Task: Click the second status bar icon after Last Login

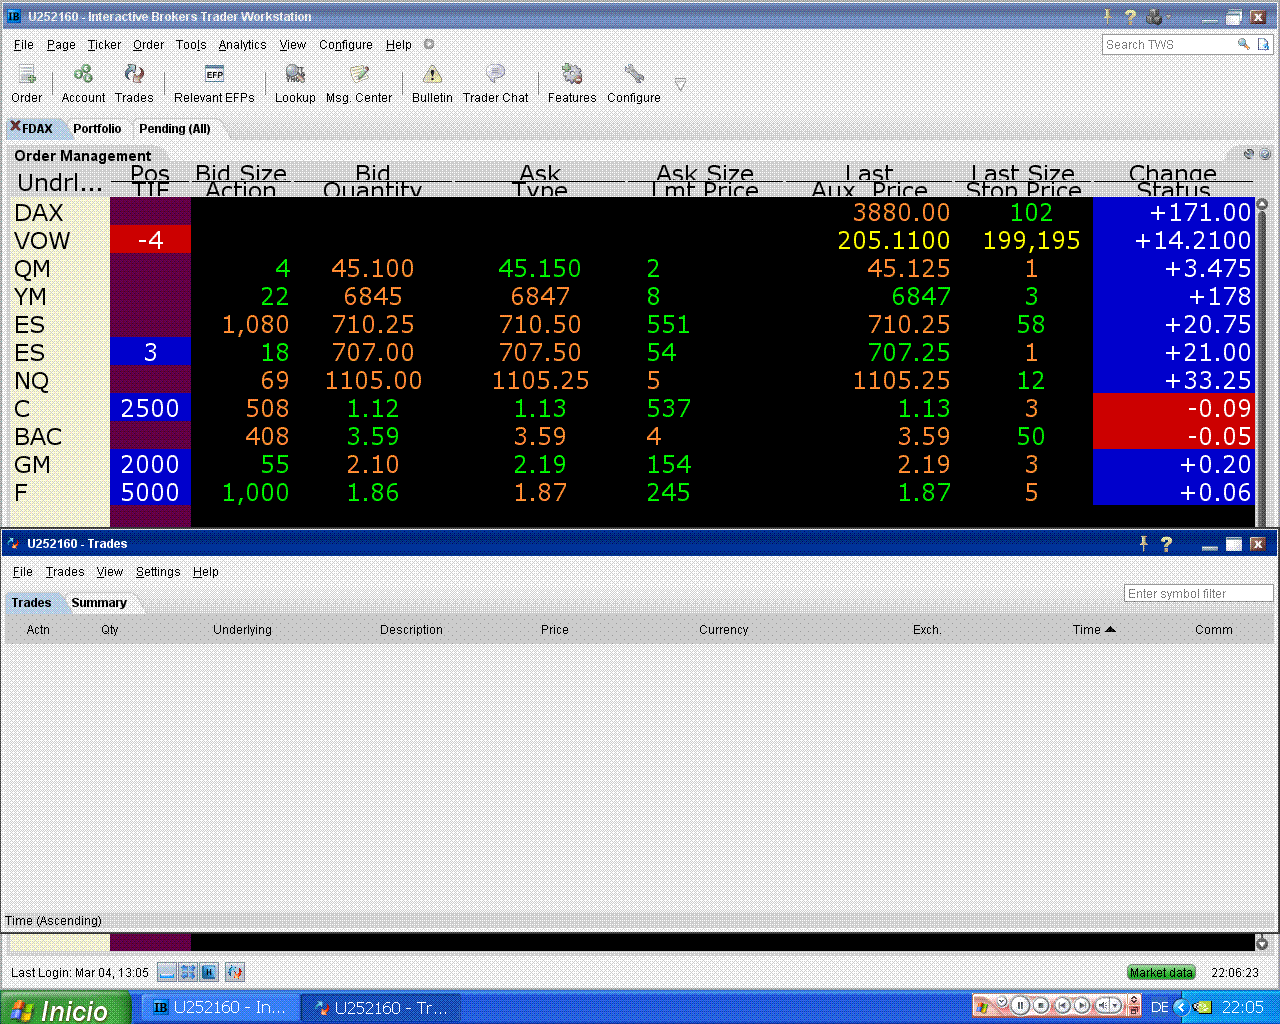Action: click(188, 972)
